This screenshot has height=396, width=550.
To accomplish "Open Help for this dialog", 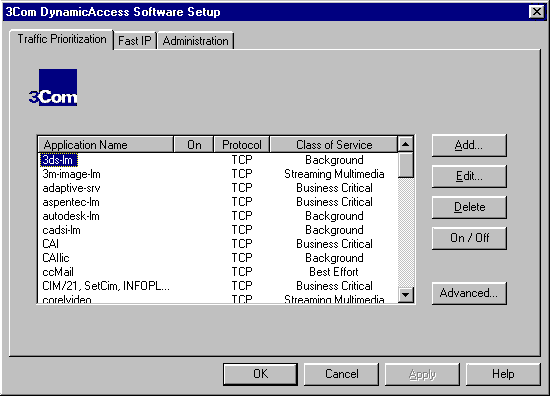I will coord(503,374).
